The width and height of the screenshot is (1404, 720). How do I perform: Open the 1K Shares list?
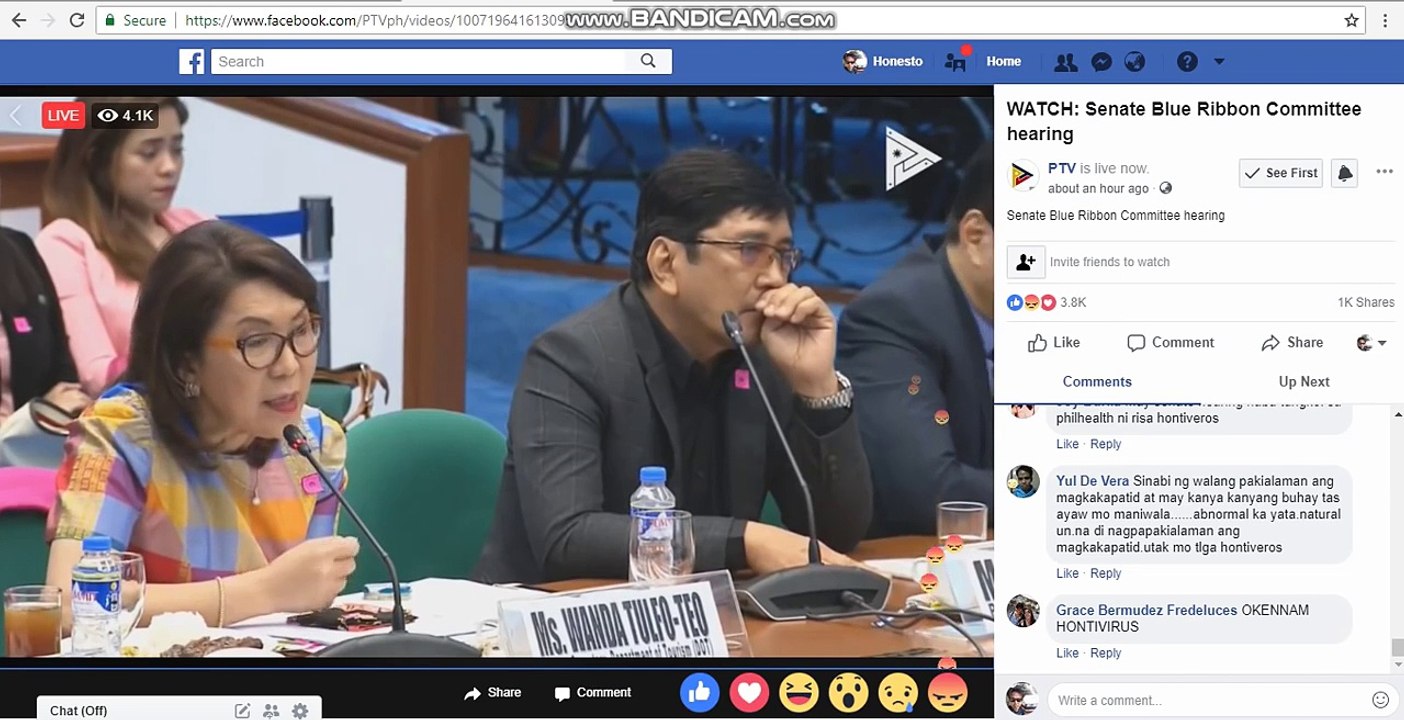1366,302
